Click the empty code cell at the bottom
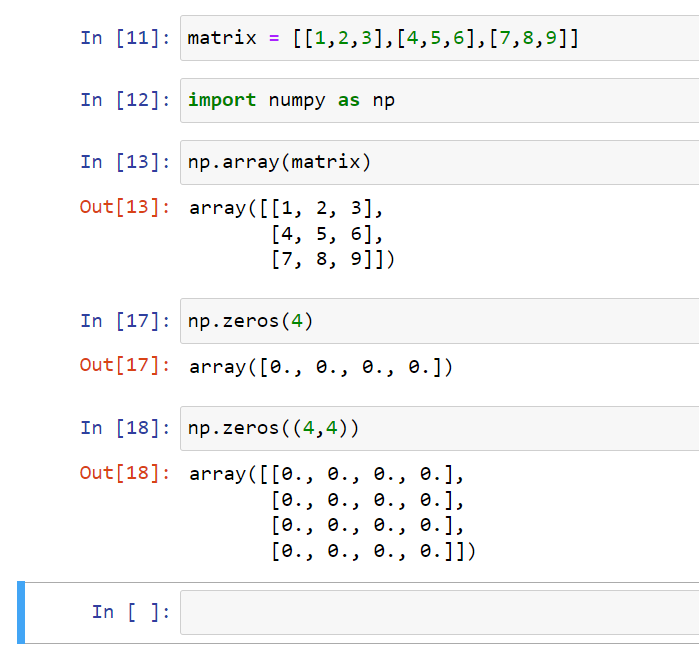 pos(440,612)
